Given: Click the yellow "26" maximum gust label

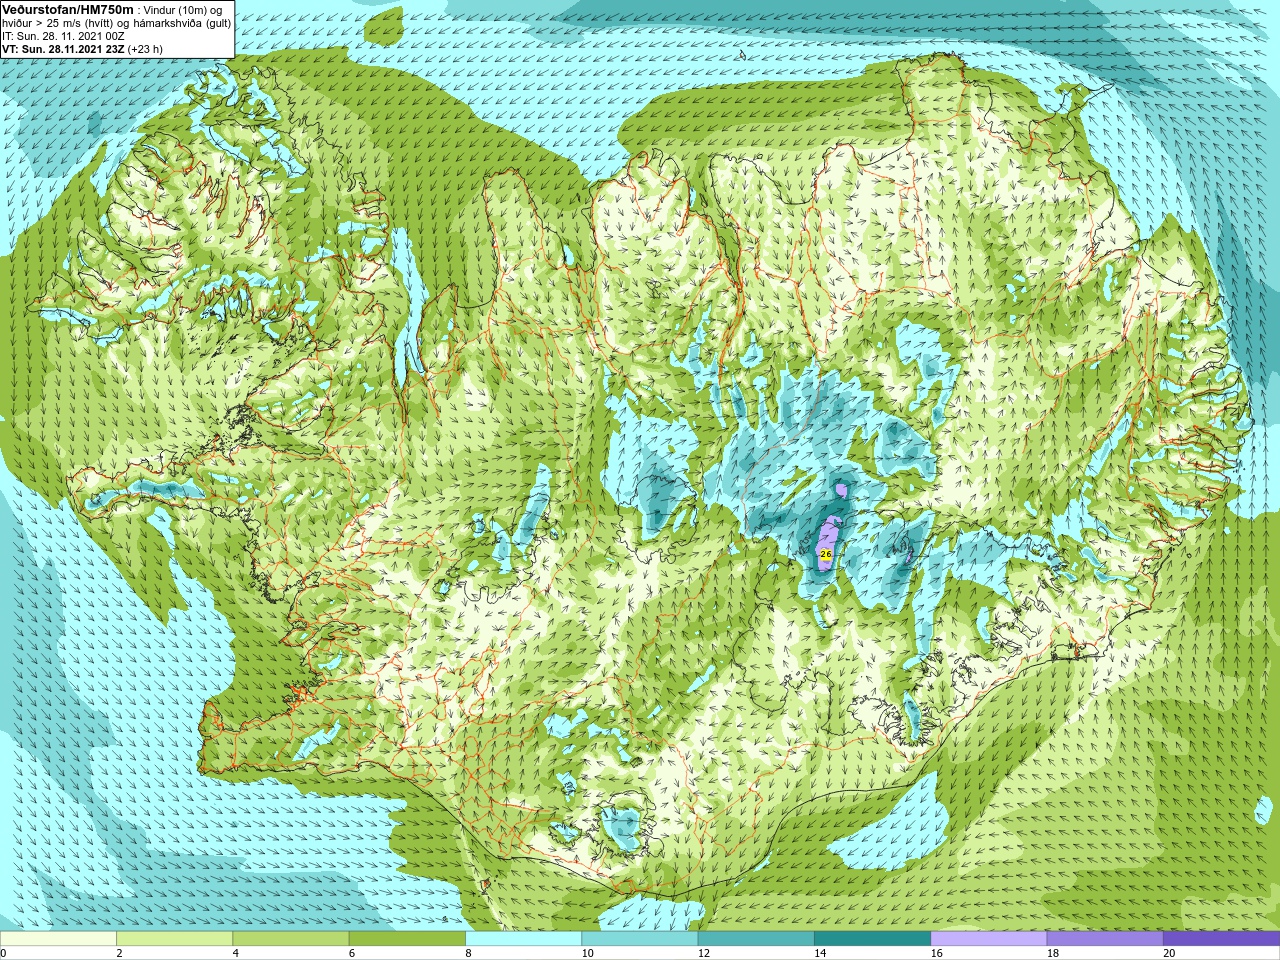Looking at the screenshot, I should click(825, 553).
